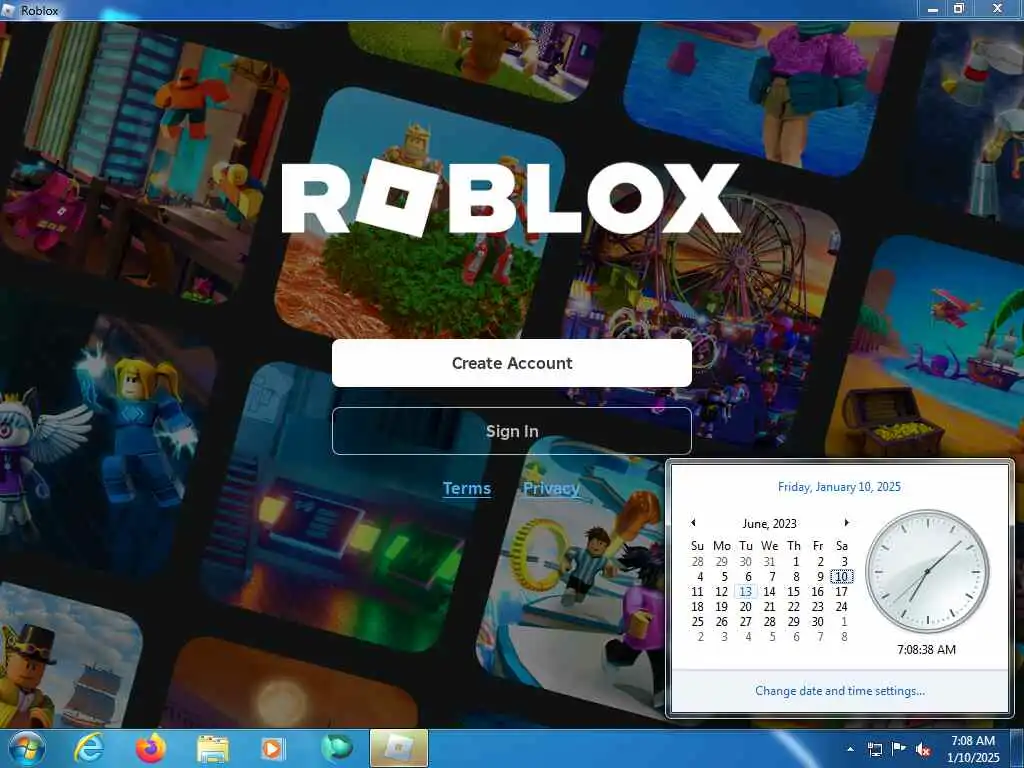Screen dimensions: 1024x768
Task: Go to next month in calendar
Action: tap(846, 522)
